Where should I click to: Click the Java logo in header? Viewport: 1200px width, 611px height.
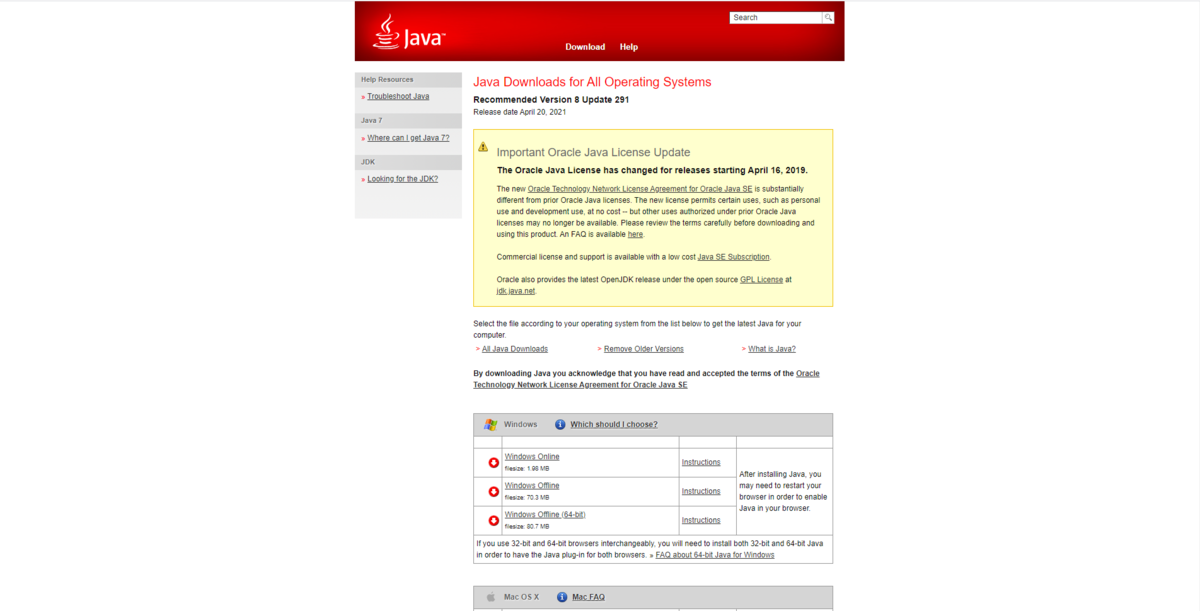click(409, 32)
